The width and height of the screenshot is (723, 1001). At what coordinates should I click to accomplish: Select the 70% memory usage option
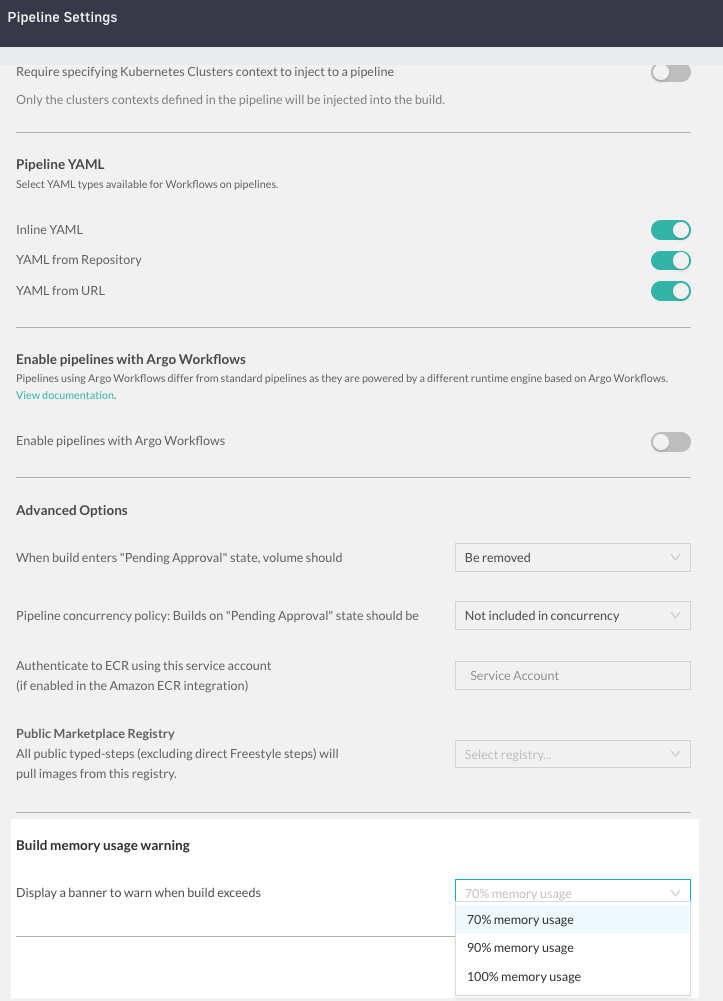(x=521, y=920)
